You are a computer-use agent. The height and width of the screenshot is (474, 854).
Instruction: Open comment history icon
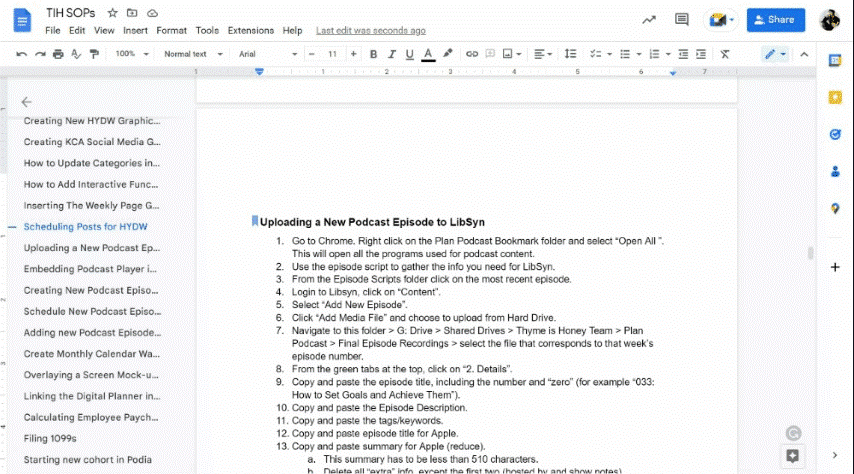(x=682, y=19)
